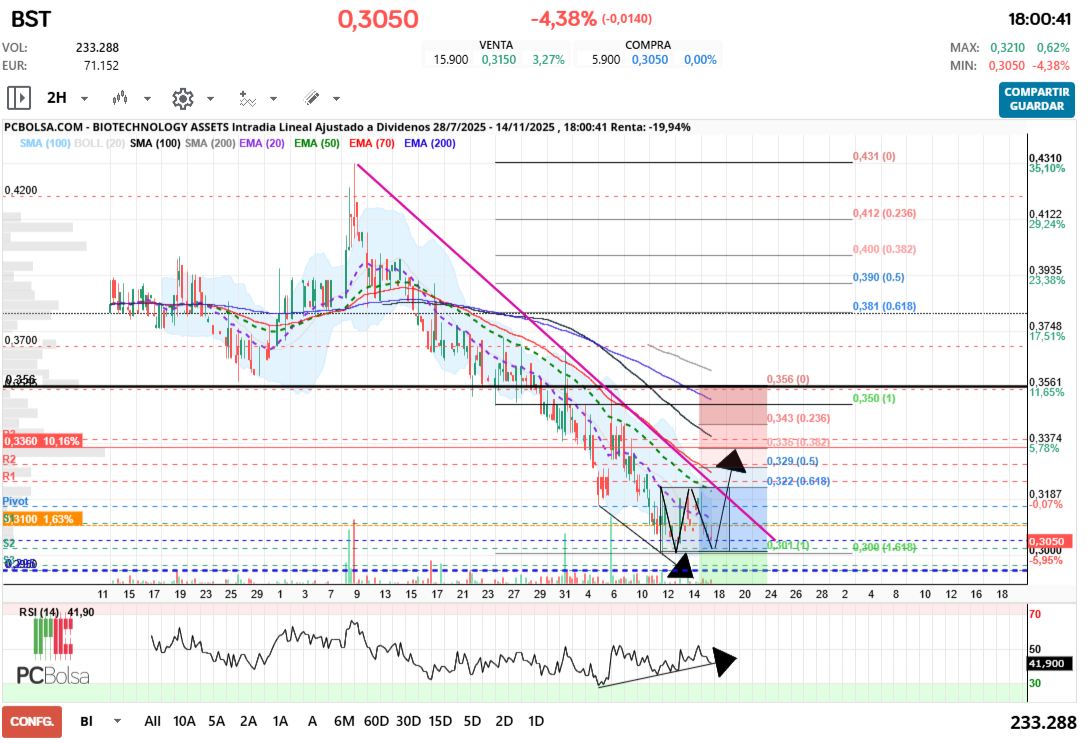Image resolution: width=1090 pixels, height=743 pixels.
Task: Click the VENTA price quote
Action: pyautogui.click(x=495, y=52)
